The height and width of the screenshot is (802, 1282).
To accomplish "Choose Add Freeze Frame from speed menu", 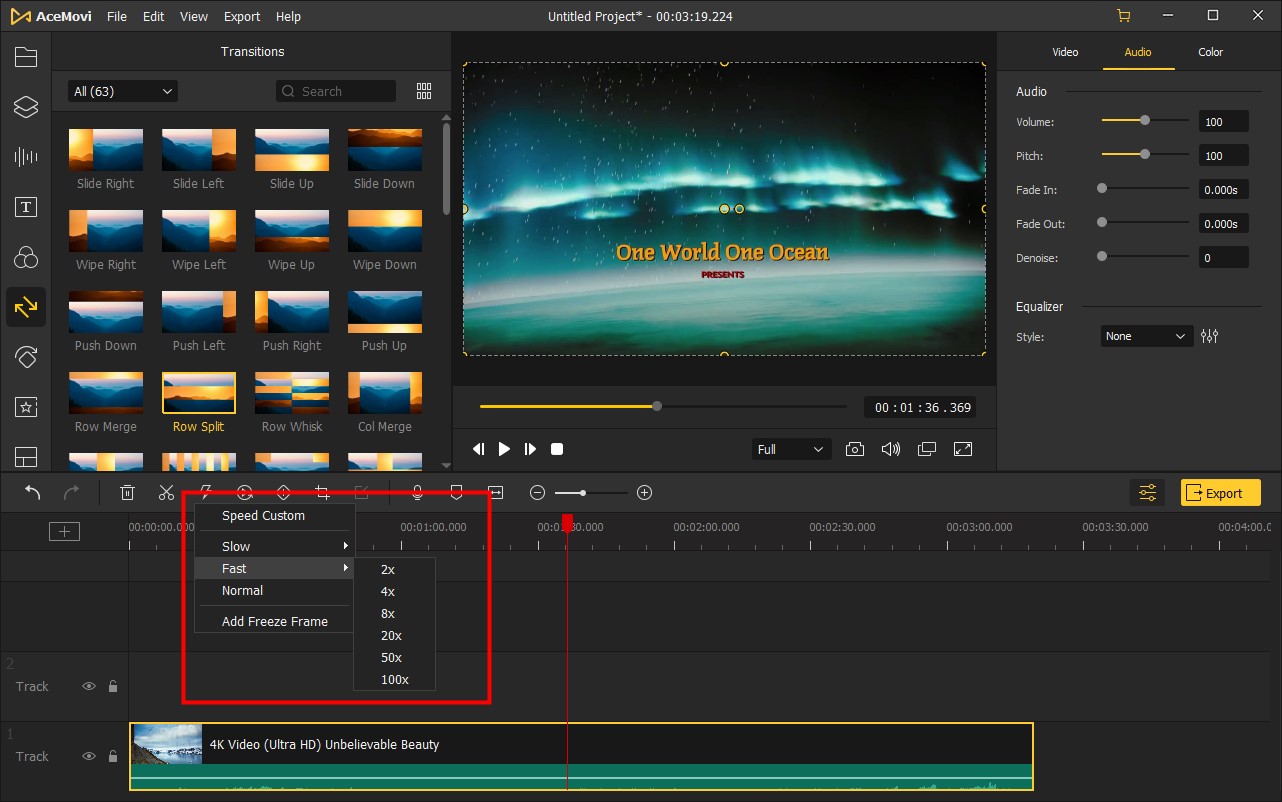I will point(275,622).
